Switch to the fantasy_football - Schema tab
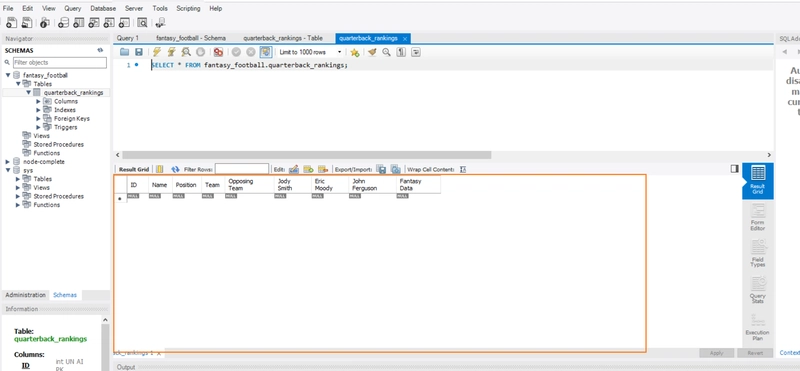The image size is (800, 371). (x=191, y=38)
